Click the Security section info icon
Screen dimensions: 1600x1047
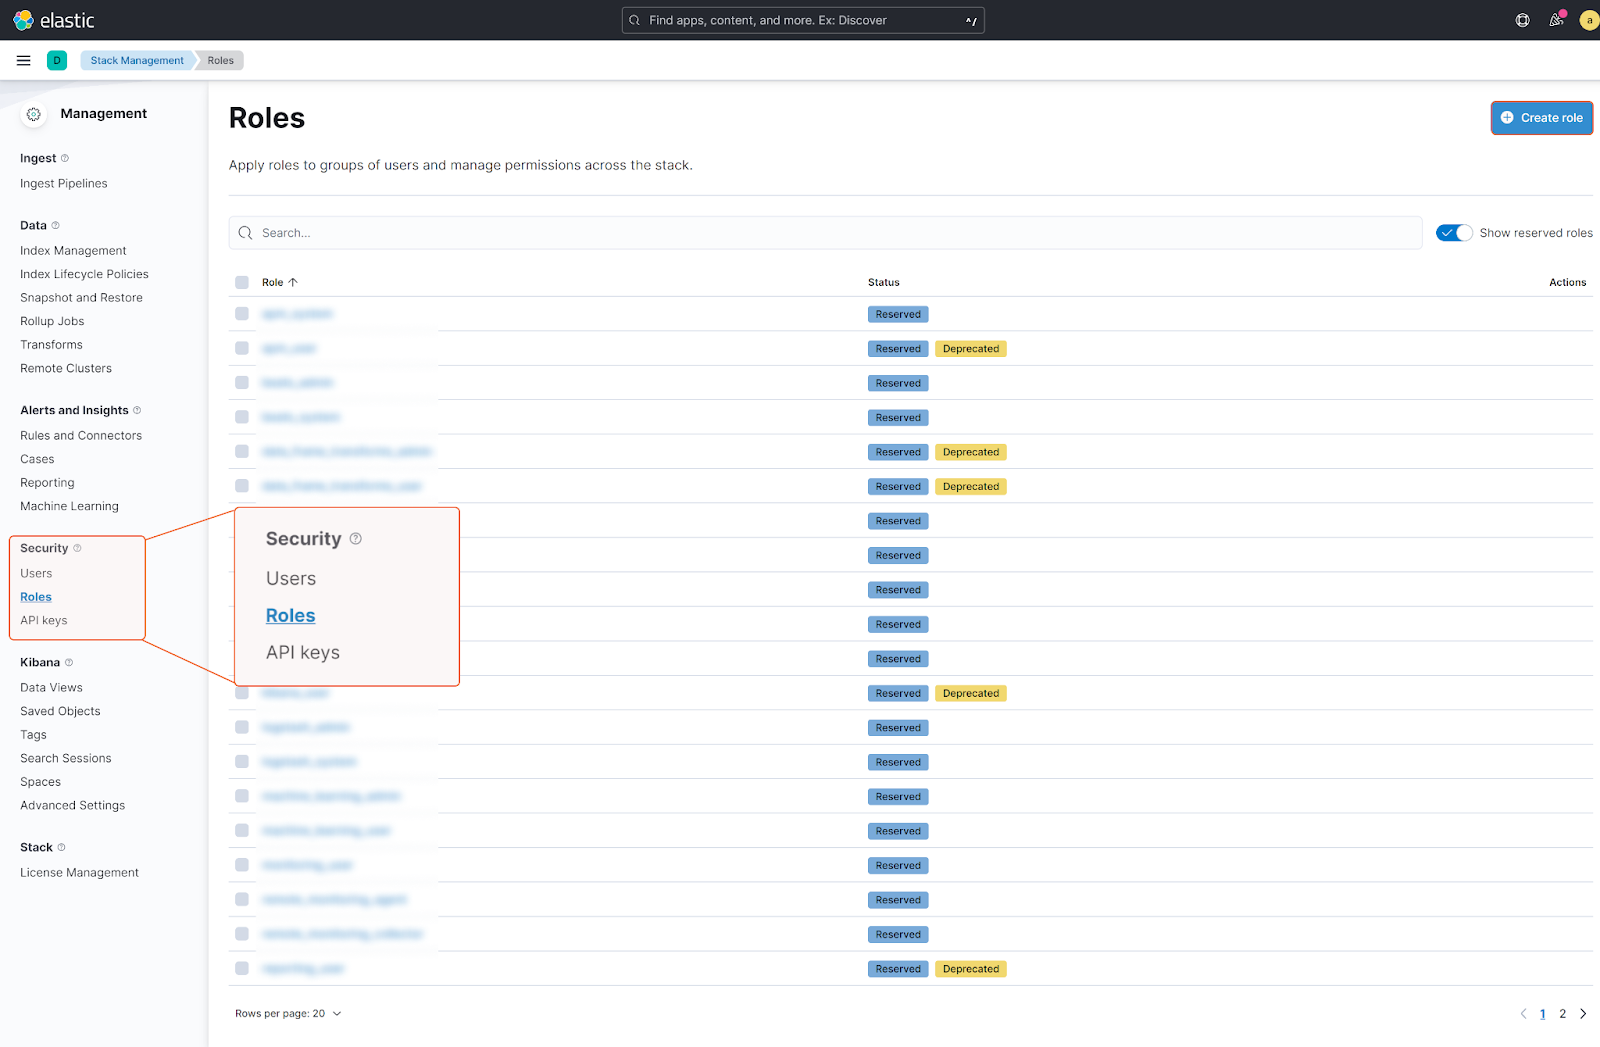coord(77,548)
